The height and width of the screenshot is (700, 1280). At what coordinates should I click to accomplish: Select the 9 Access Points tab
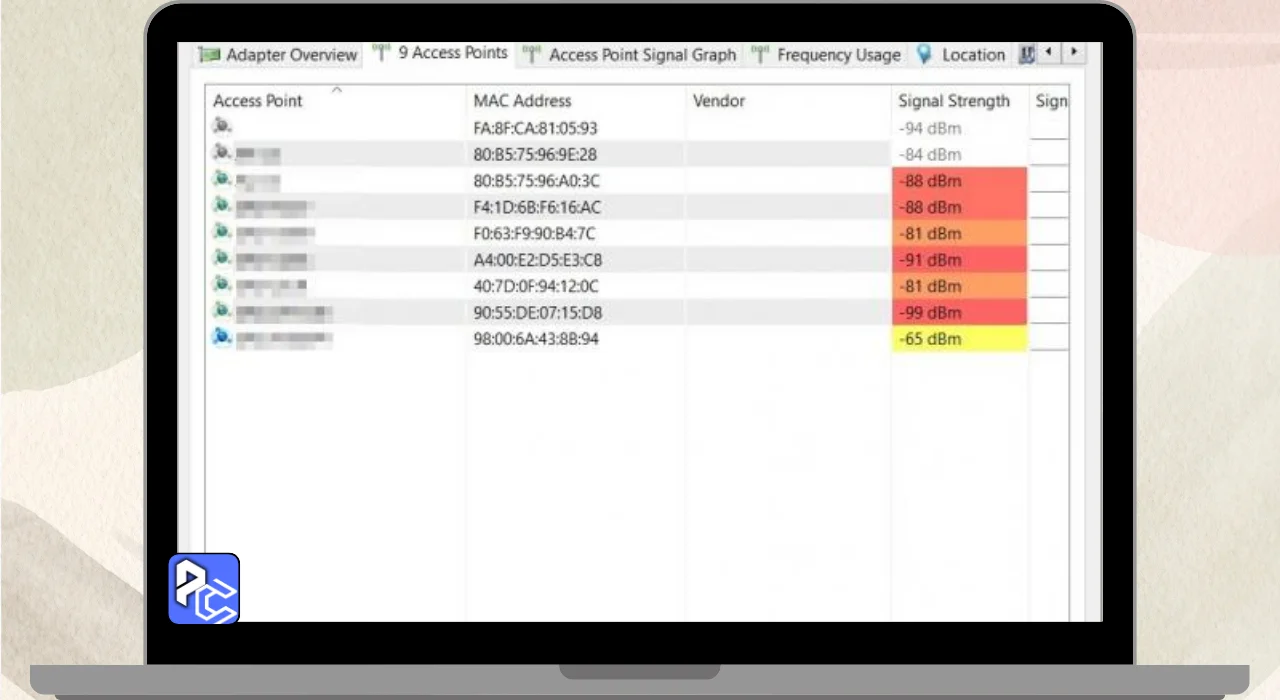(x=440, y=54)
